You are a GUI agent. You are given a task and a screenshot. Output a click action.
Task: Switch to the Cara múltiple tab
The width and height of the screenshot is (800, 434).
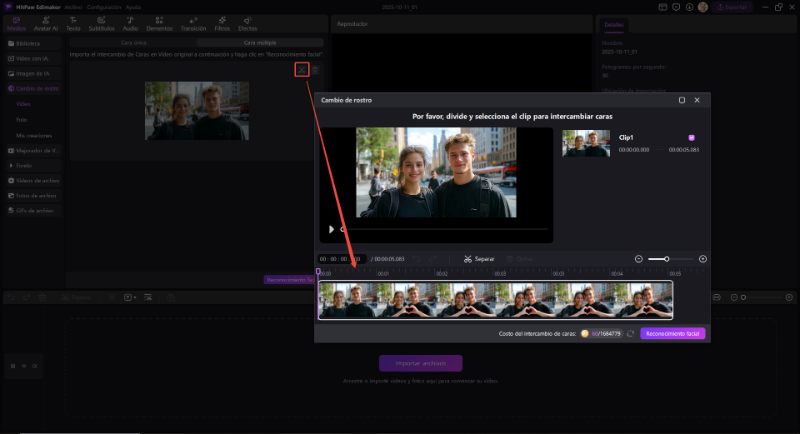coord(260,43)
